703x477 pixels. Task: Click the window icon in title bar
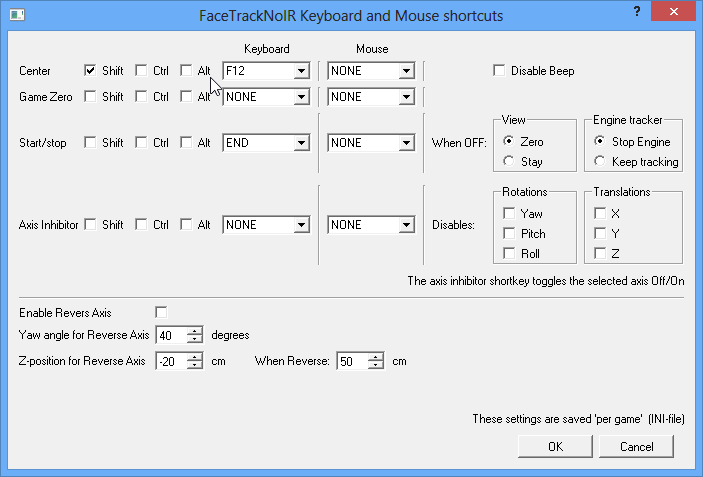[x=12, y=14]
